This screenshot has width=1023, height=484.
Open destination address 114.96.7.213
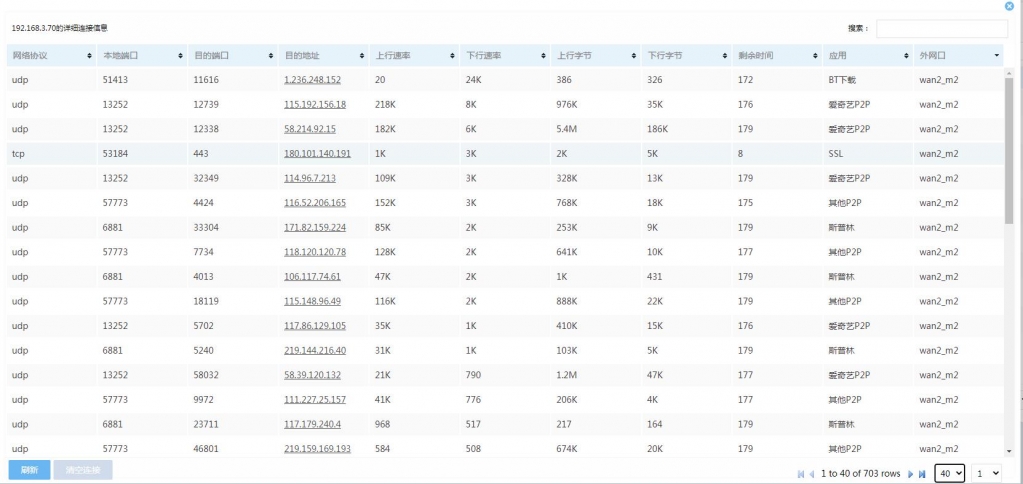click(x=310, y=178)
